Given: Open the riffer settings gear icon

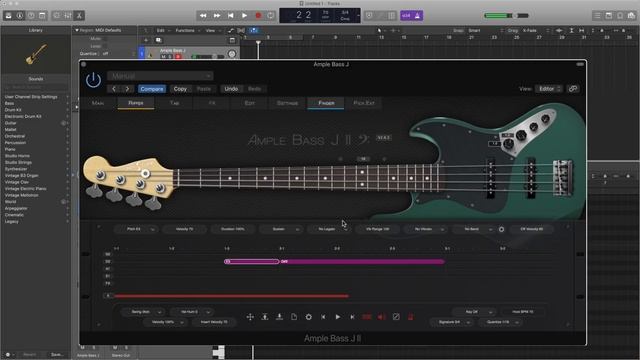Looking at the screenshot, I should point(309,317).
